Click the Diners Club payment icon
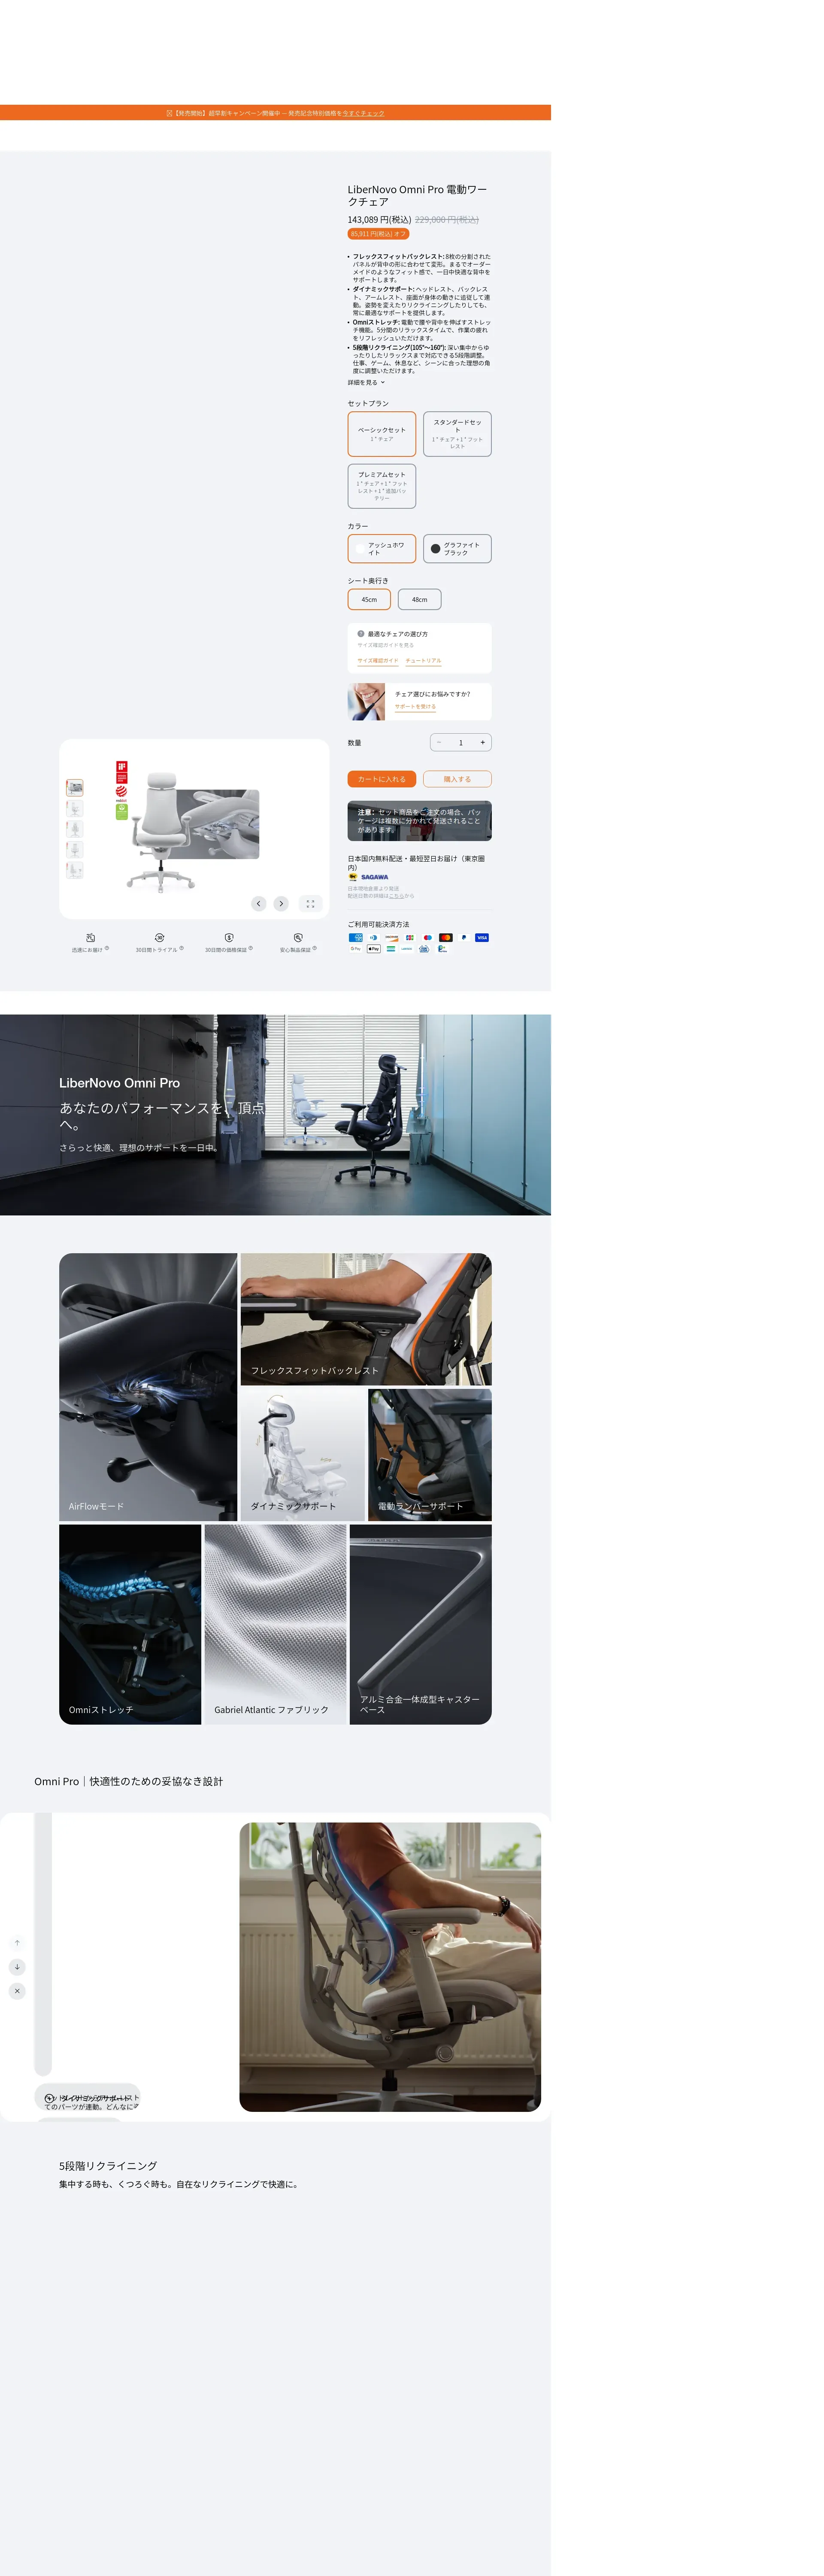 tap(374, 938)
